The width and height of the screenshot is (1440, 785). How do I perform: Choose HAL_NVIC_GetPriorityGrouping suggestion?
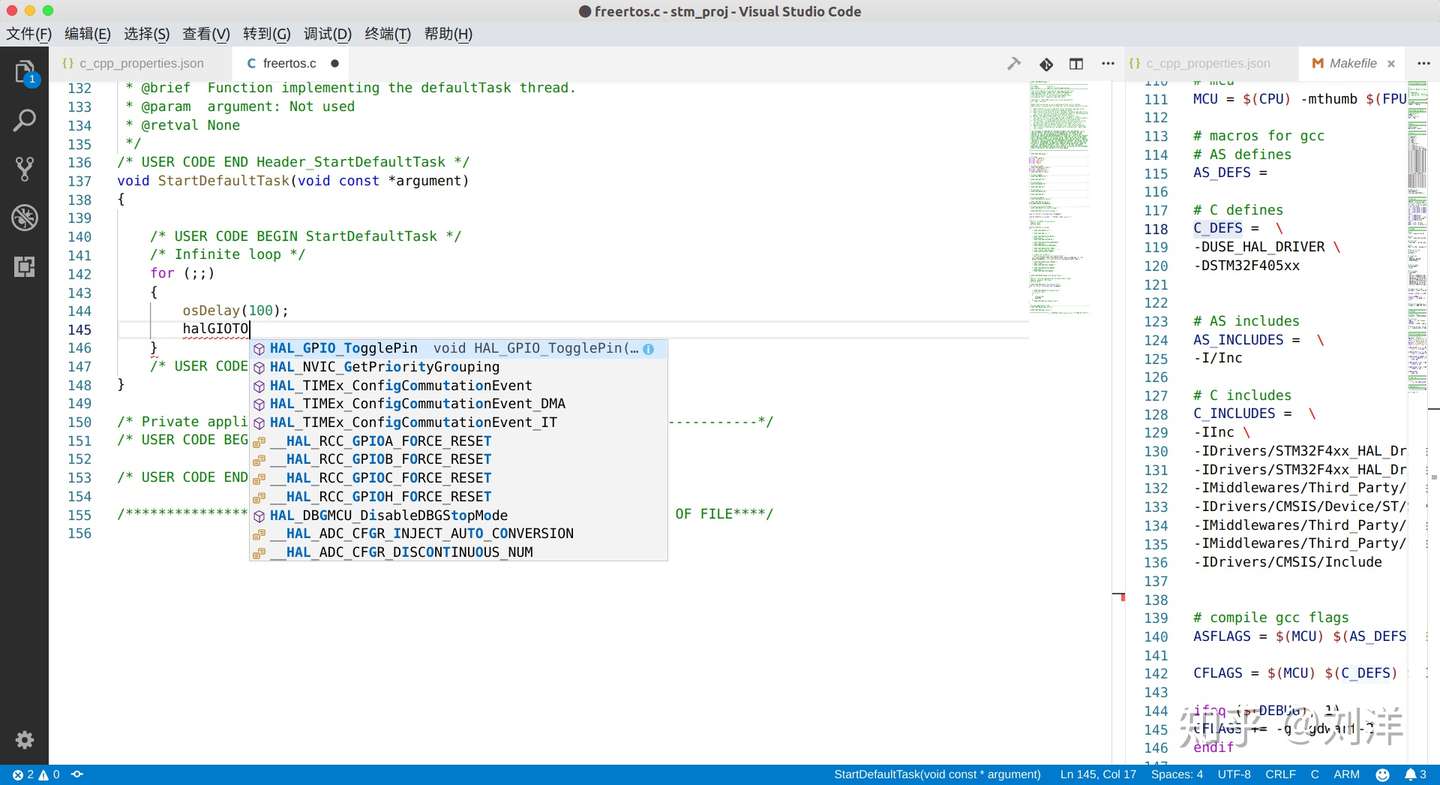pyautogui.click(x=458, y=367)
